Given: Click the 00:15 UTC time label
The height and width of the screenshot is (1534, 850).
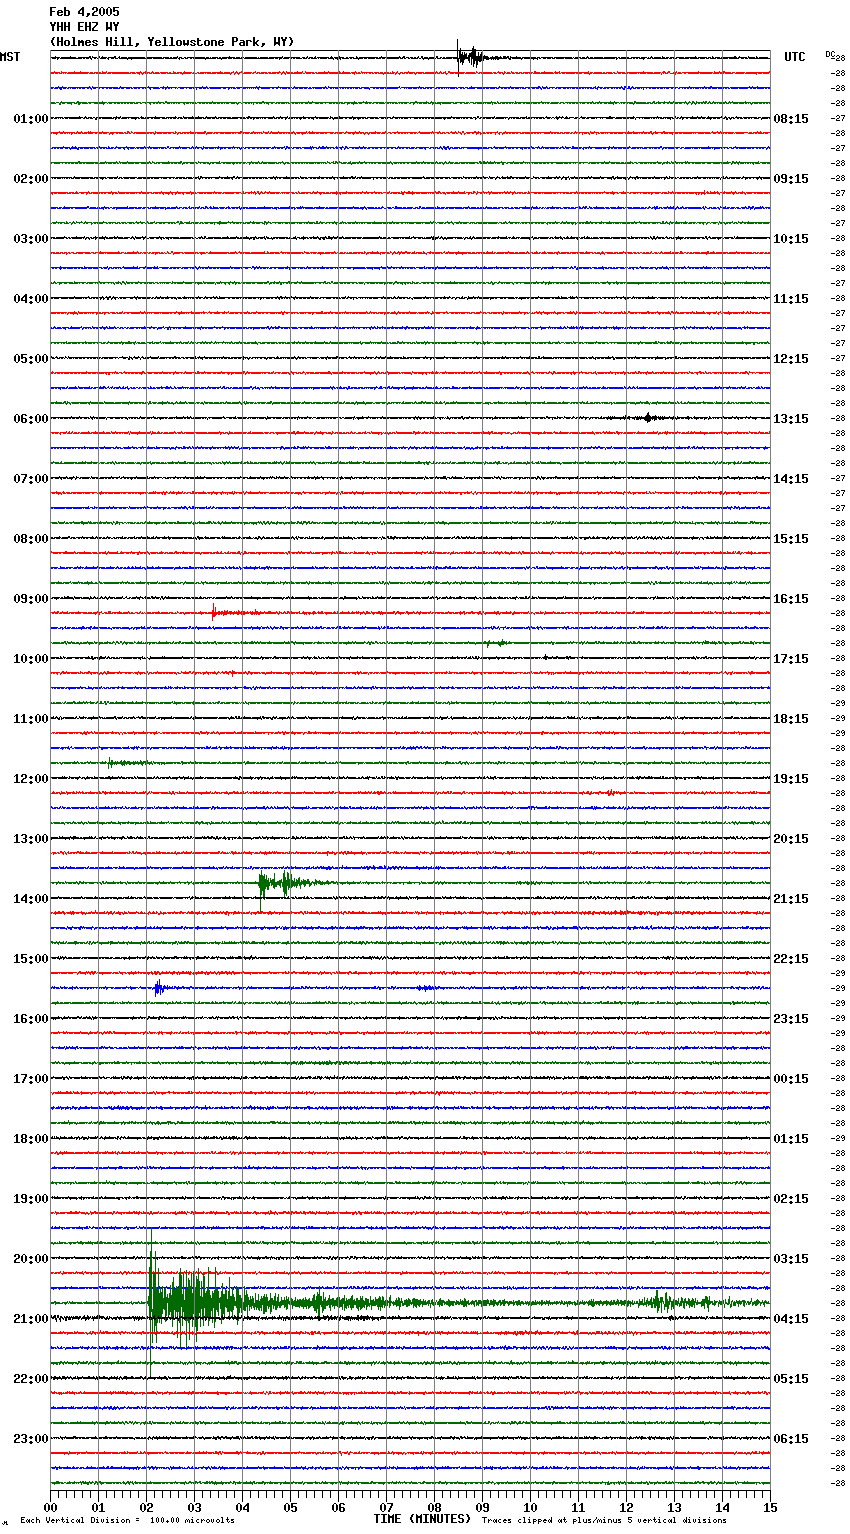Looking at the screenshot, I should 791,1079.
